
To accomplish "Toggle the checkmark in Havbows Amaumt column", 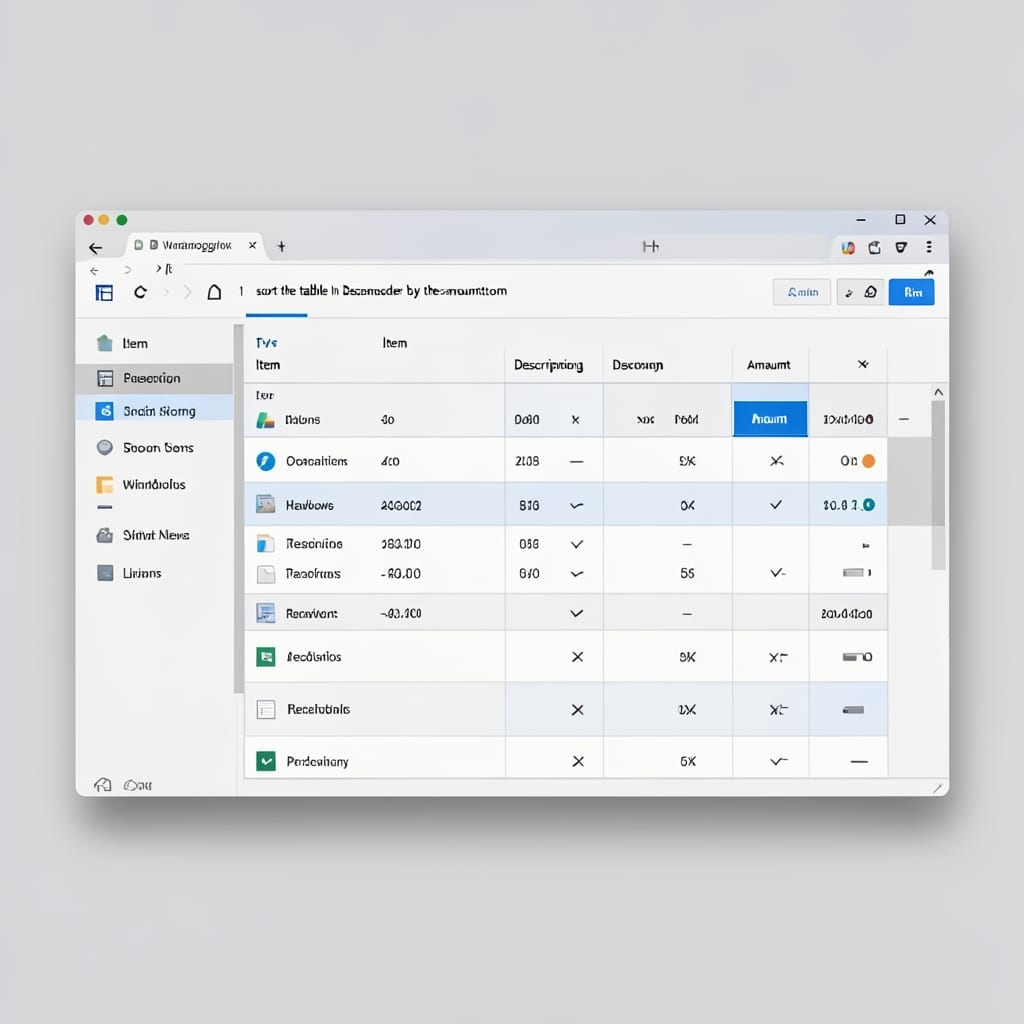I will (x=776, y=505).
